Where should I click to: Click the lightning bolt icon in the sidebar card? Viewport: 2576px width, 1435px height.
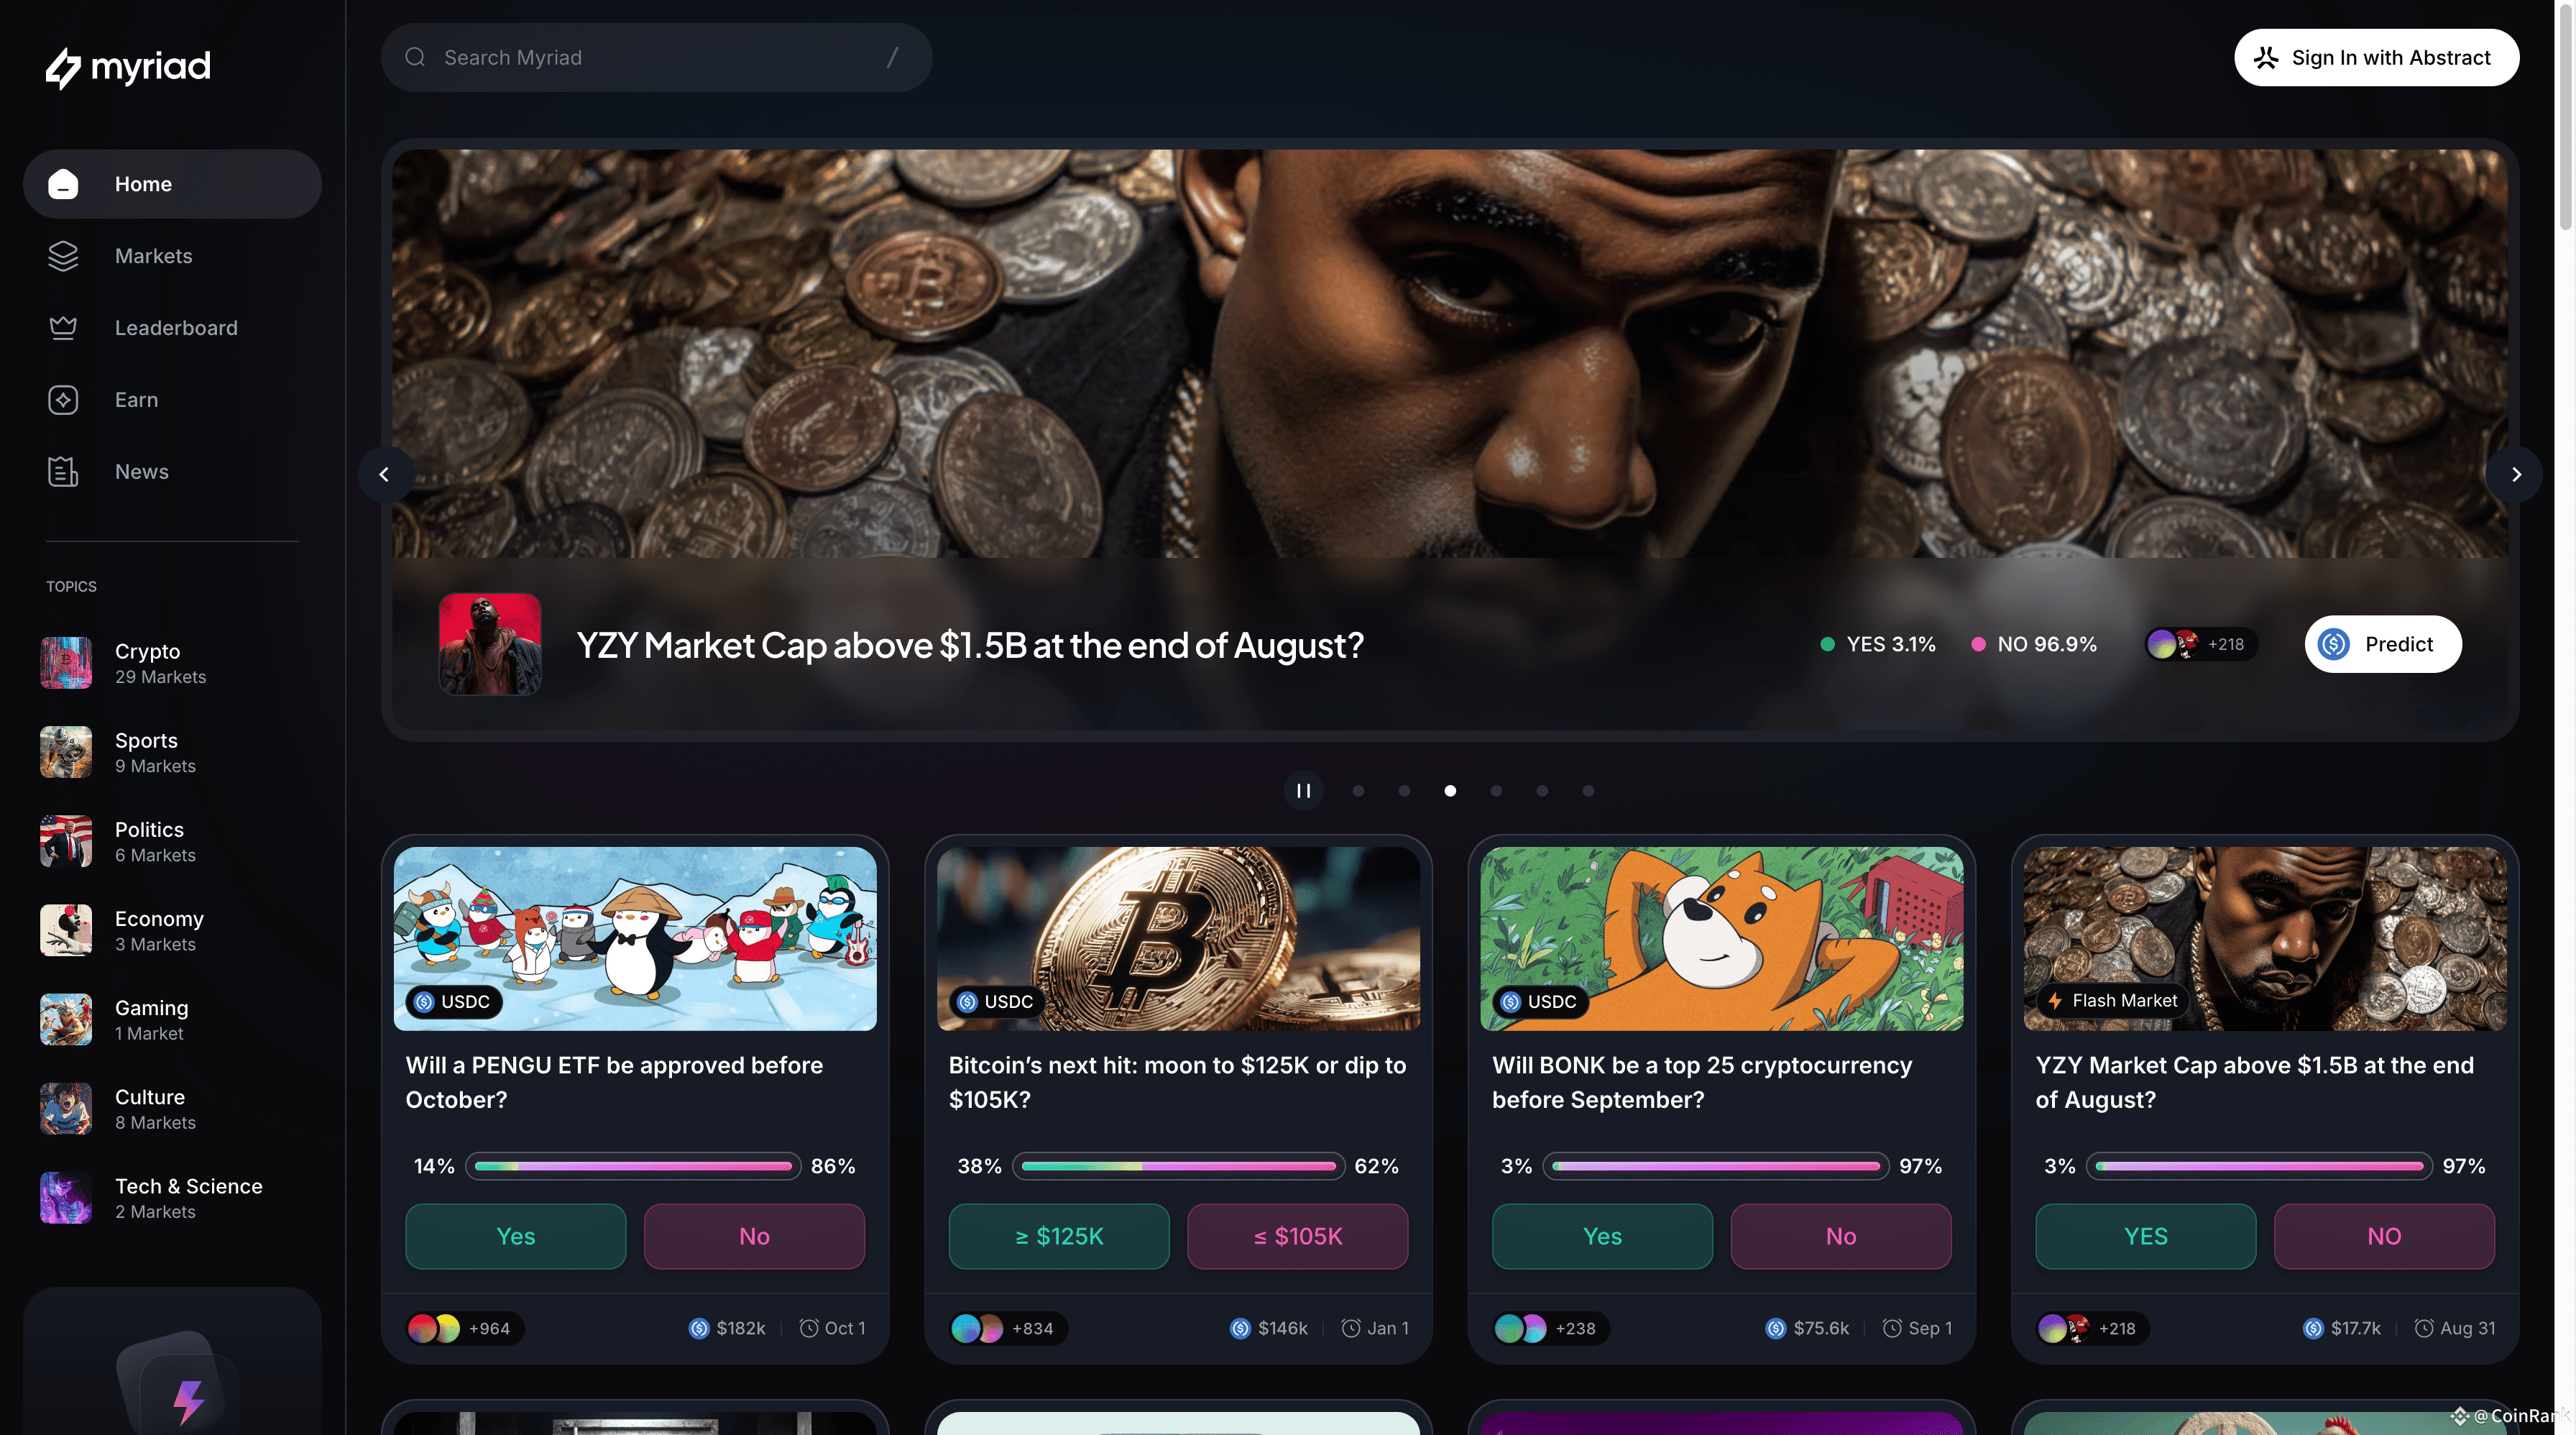click(x=188, y=1400)
